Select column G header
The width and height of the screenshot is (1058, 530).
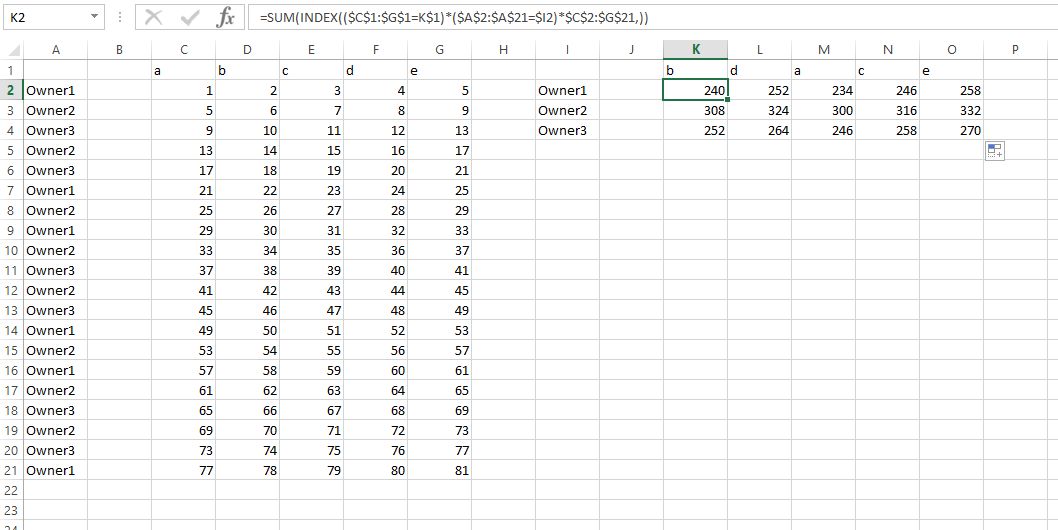point(439,49)
